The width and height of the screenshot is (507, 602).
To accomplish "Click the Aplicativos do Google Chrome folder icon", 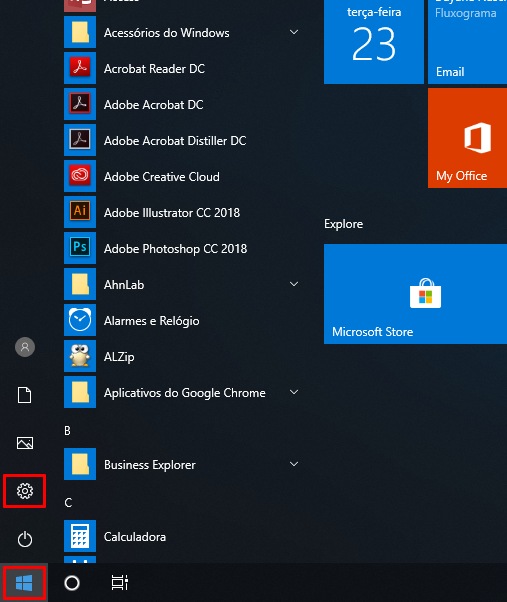I will 80,392.
